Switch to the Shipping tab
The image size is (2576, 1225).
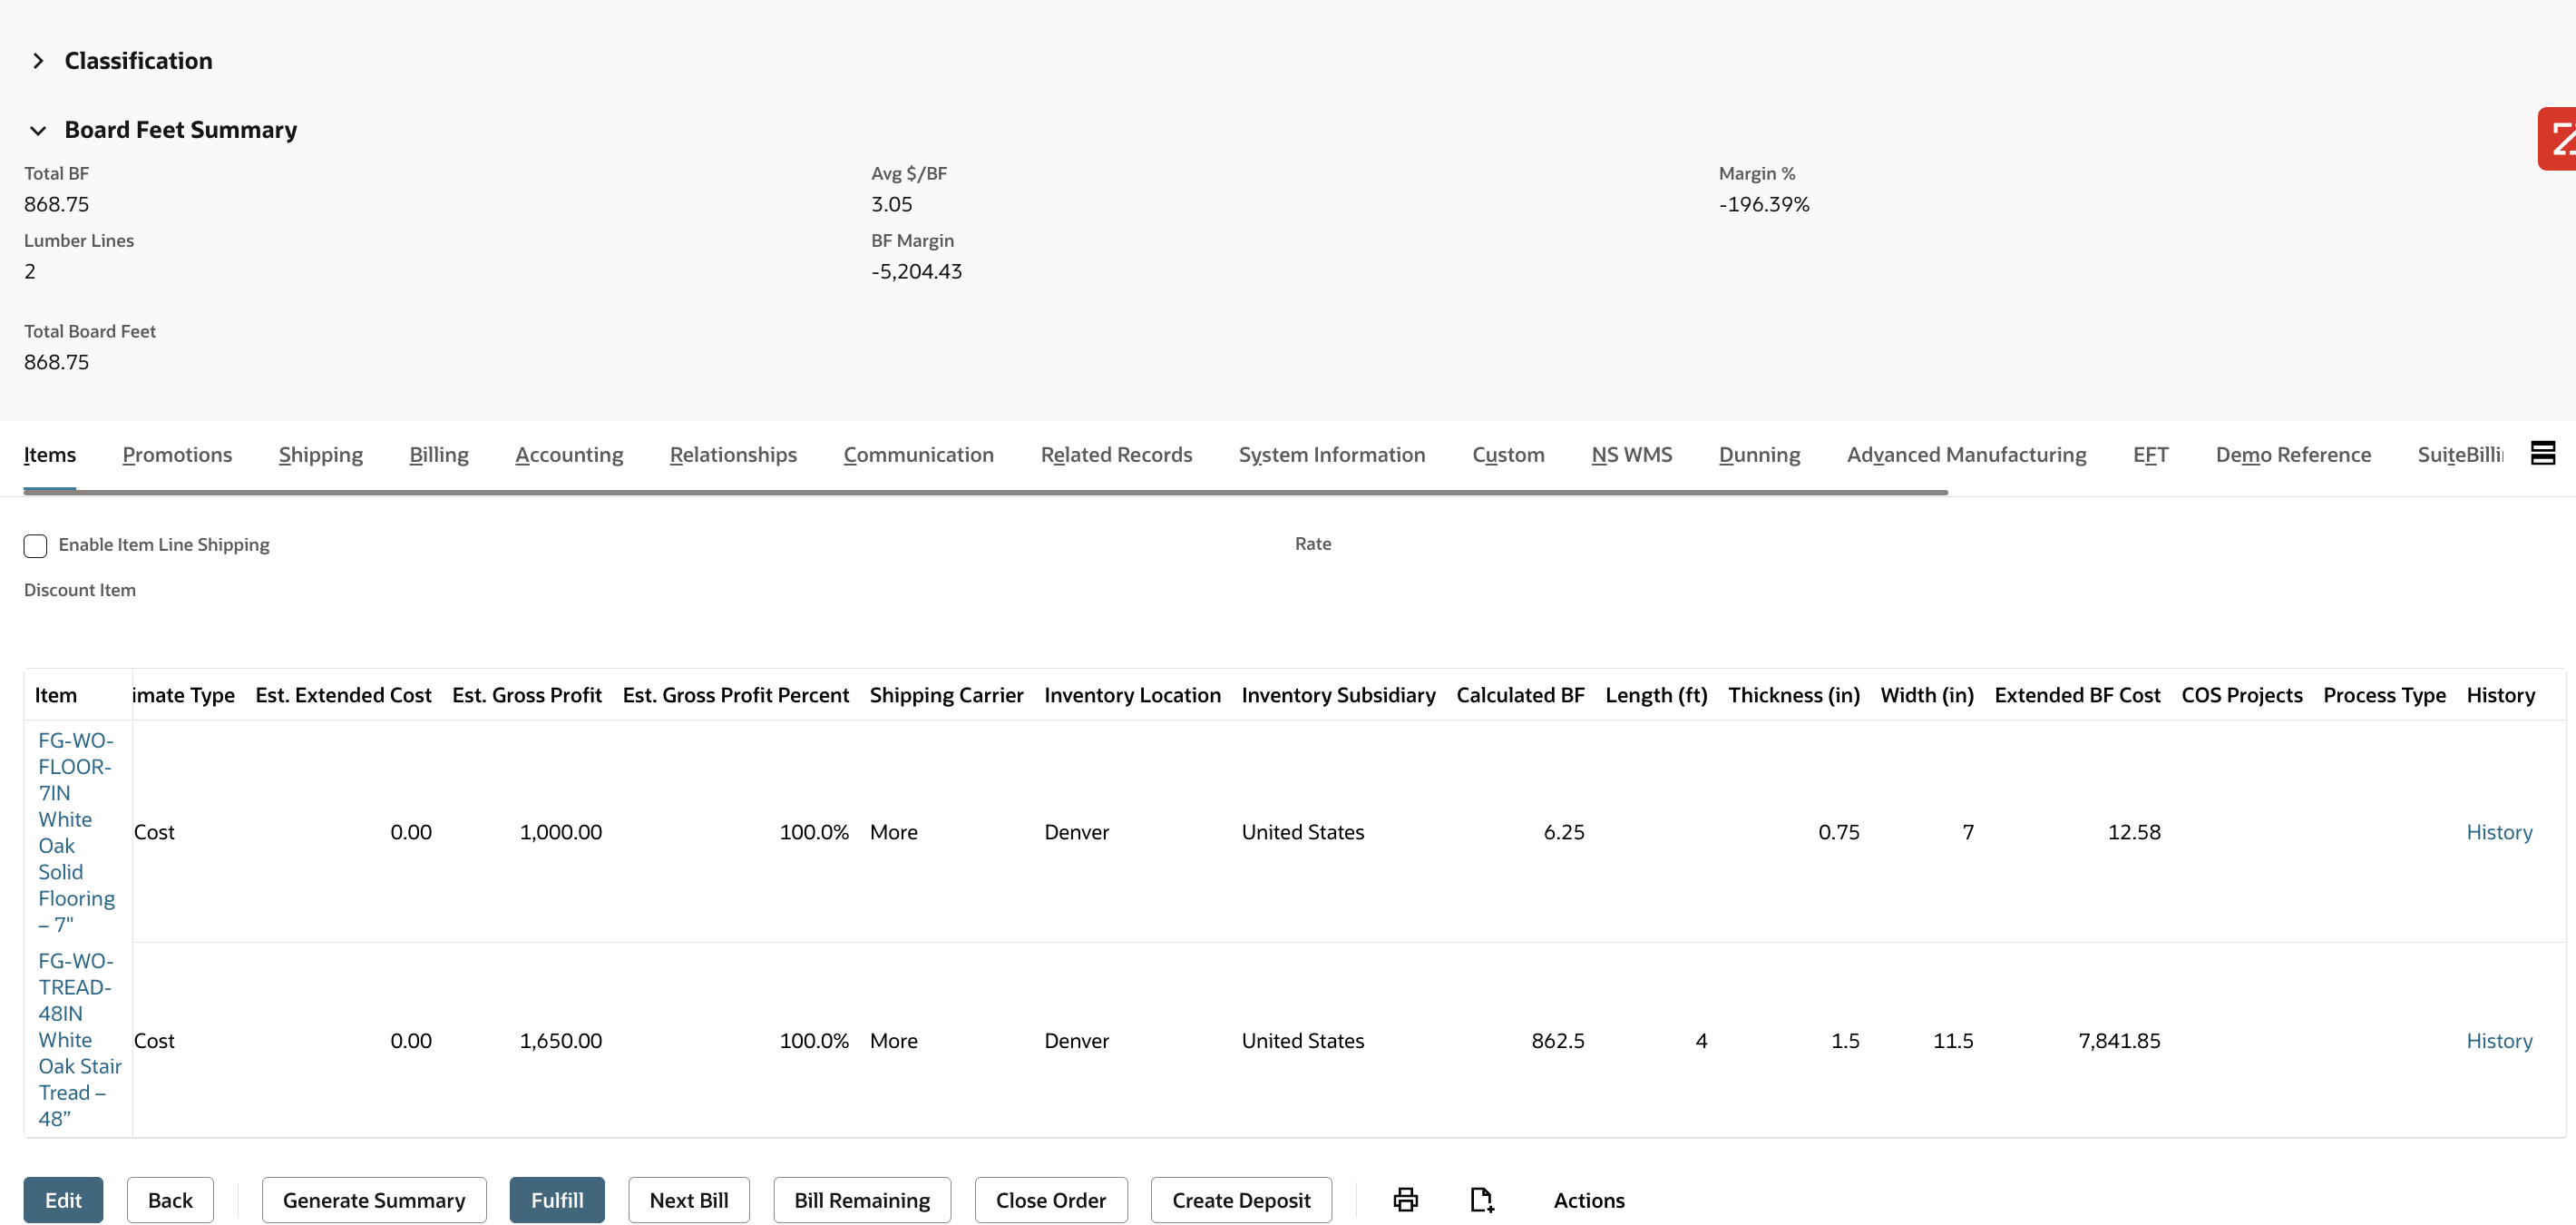point(320,454)
